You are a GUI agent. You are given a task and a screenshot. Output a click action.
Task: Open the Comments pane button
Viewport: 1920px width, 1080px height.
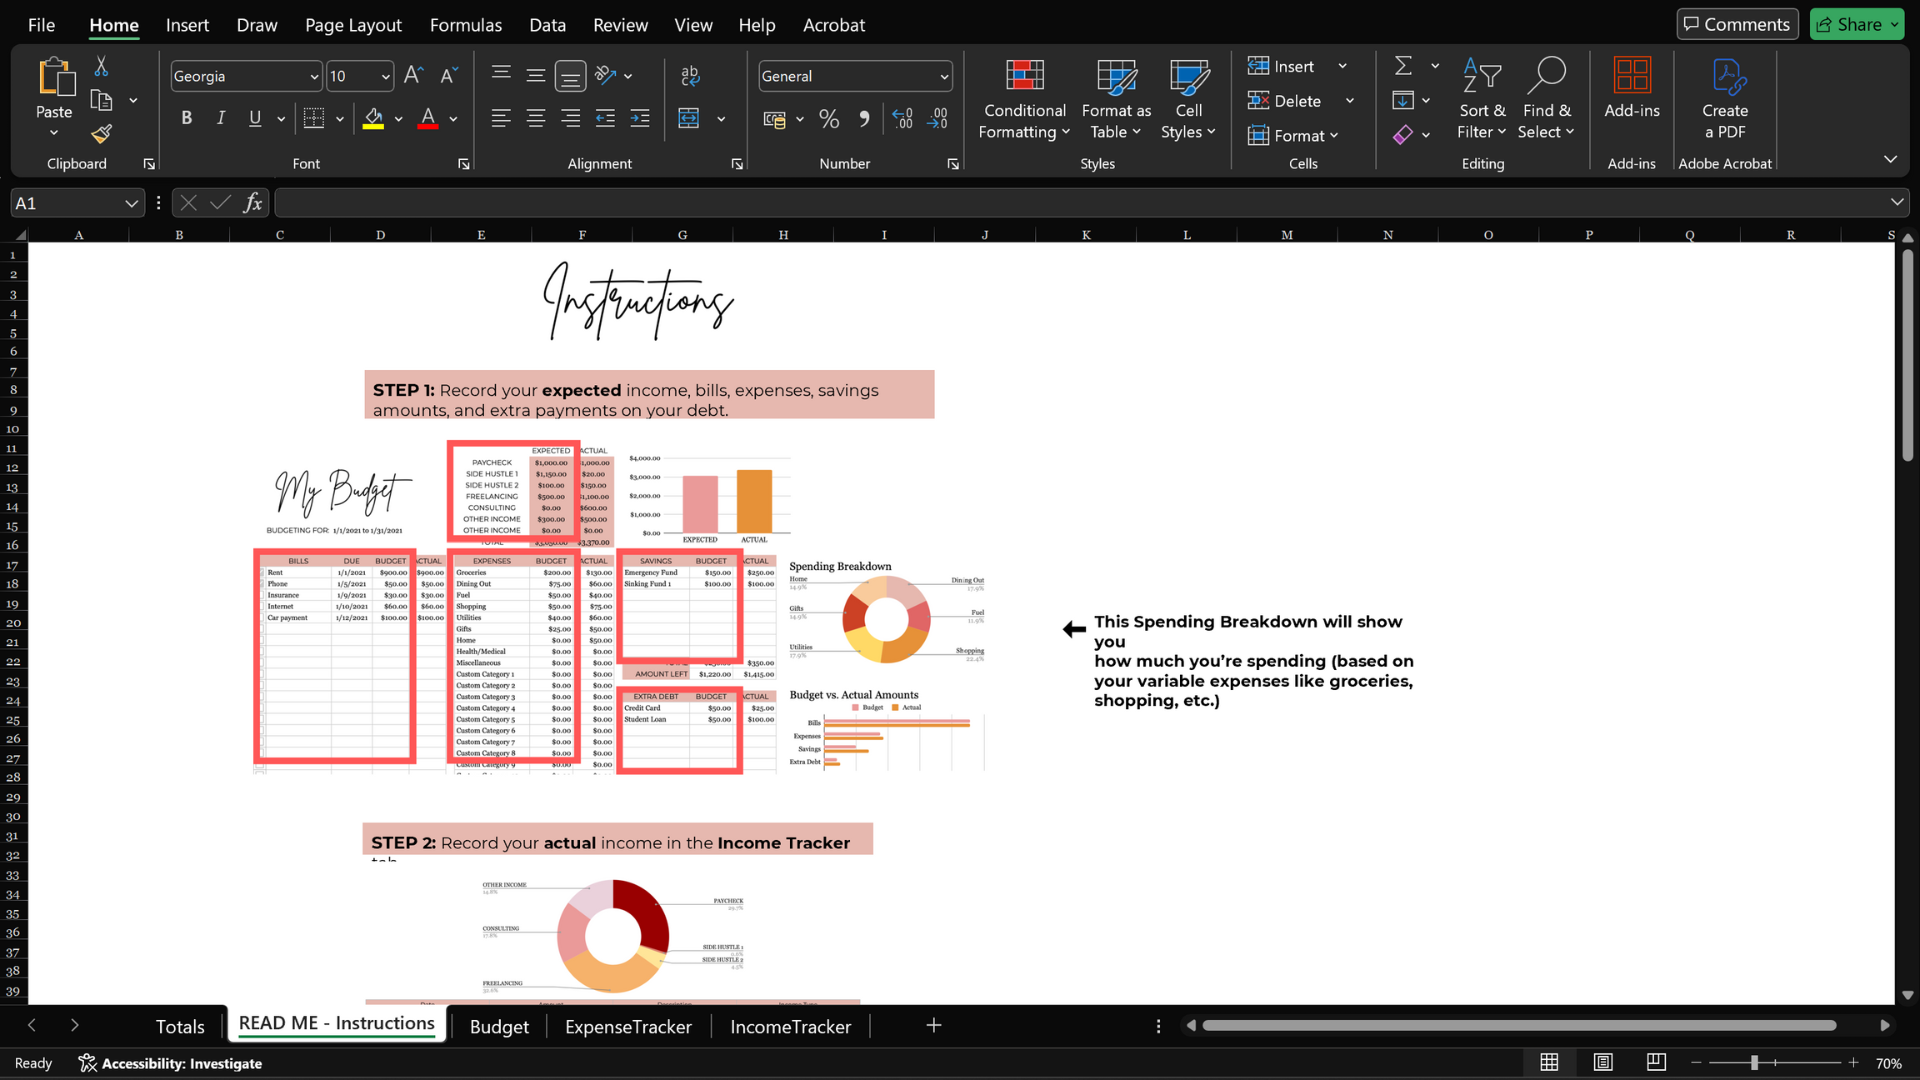pyautogui.click(x=1737, y=25)
